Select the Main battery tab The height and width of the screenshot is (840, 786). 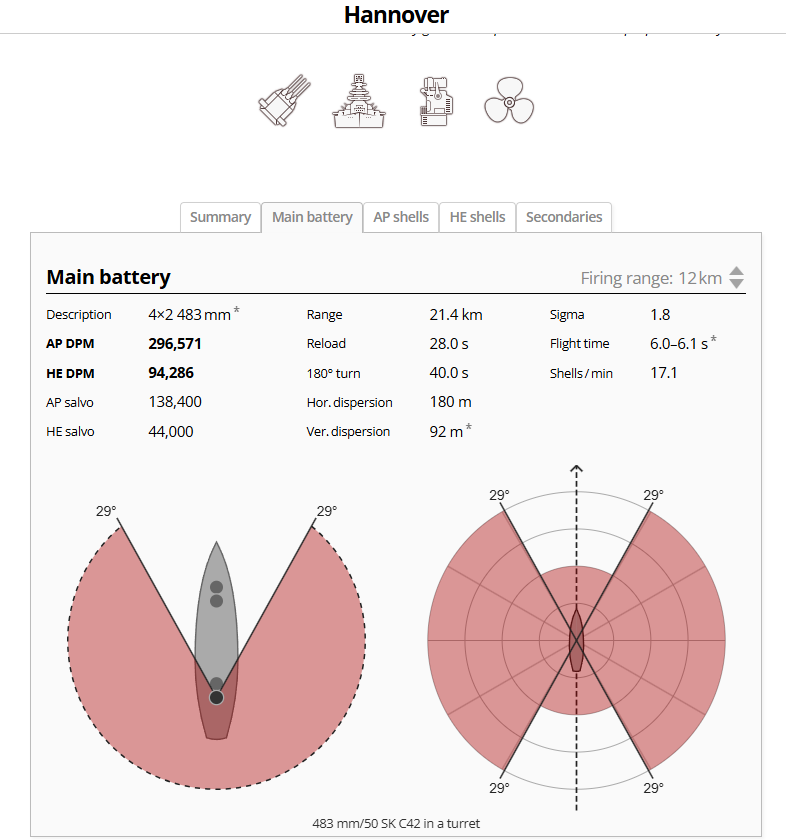(x=312, y=217)
